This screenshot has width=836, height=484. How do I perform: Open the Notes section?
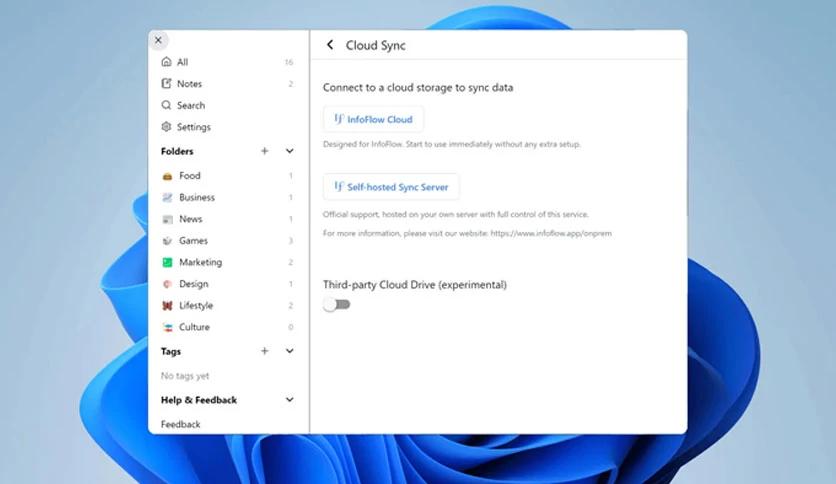pyautogui.click(x=189, y=84)
